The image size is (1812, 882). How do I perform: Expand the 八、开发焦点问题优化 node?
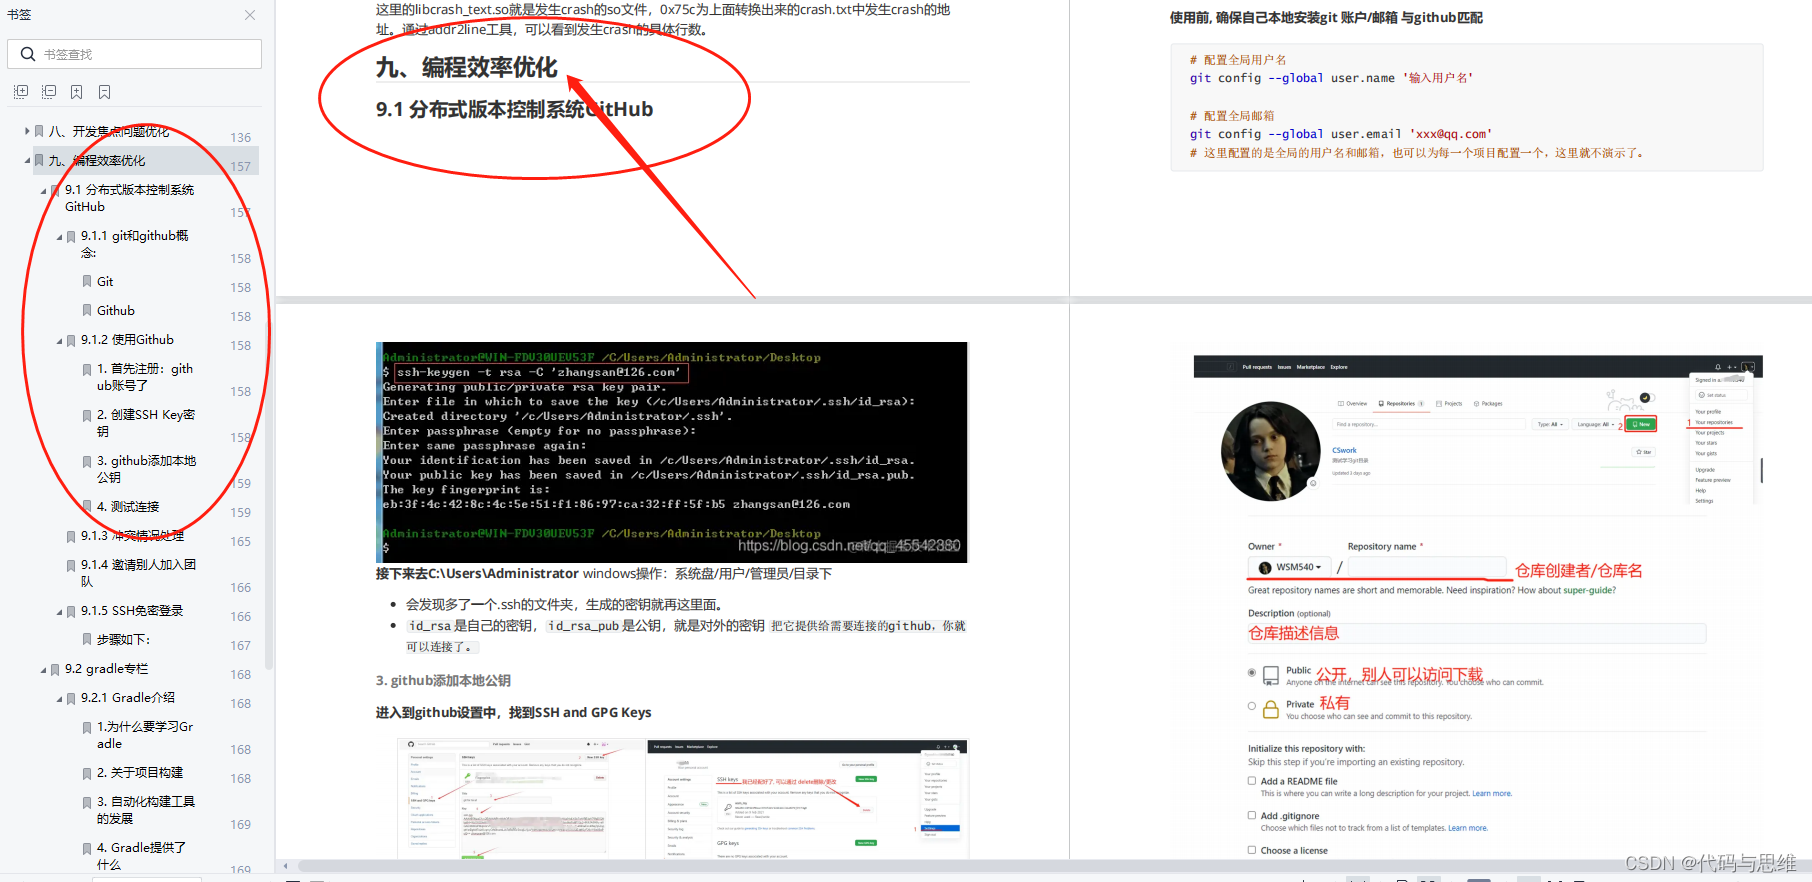pyautogui.click(x=27, y=131)
